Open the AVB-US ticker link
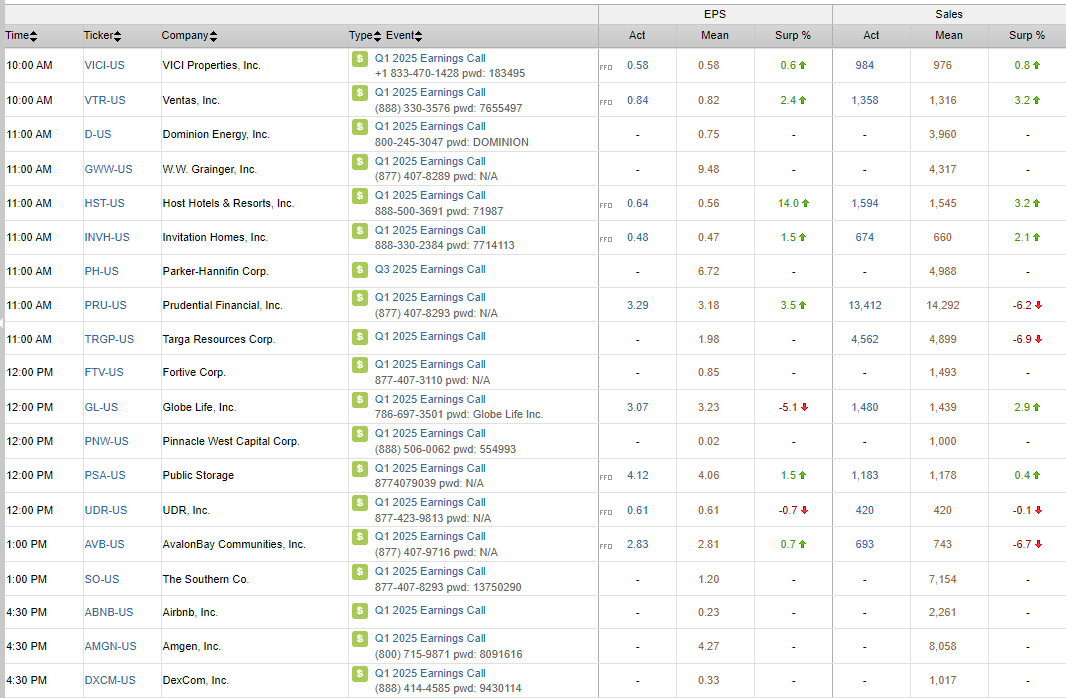Screen dimensions: 1066x698 105,544
